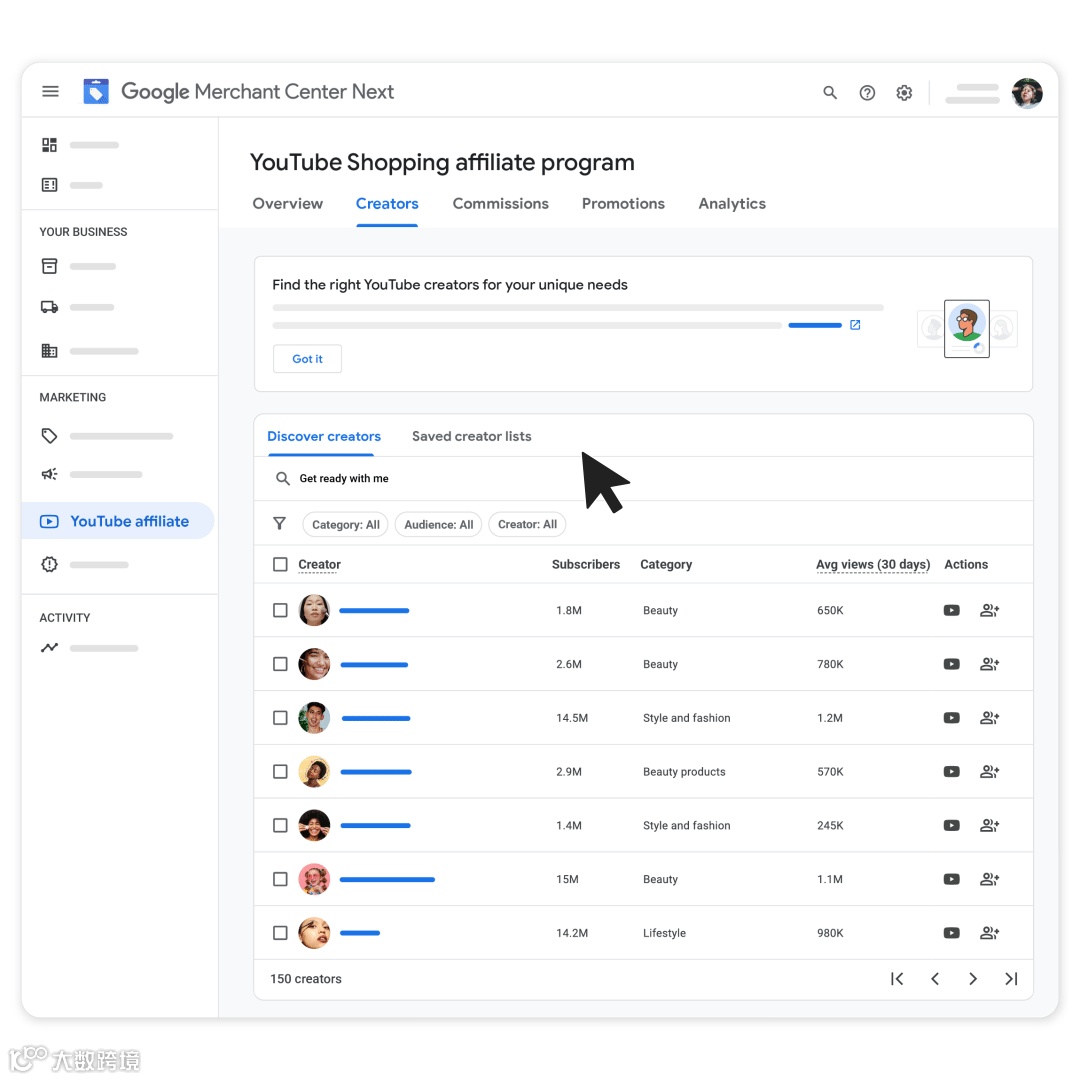1080x1080 pixels.
Task: Open the Creator: All filter
Action: pyautogui.click(x=528, y=524)
